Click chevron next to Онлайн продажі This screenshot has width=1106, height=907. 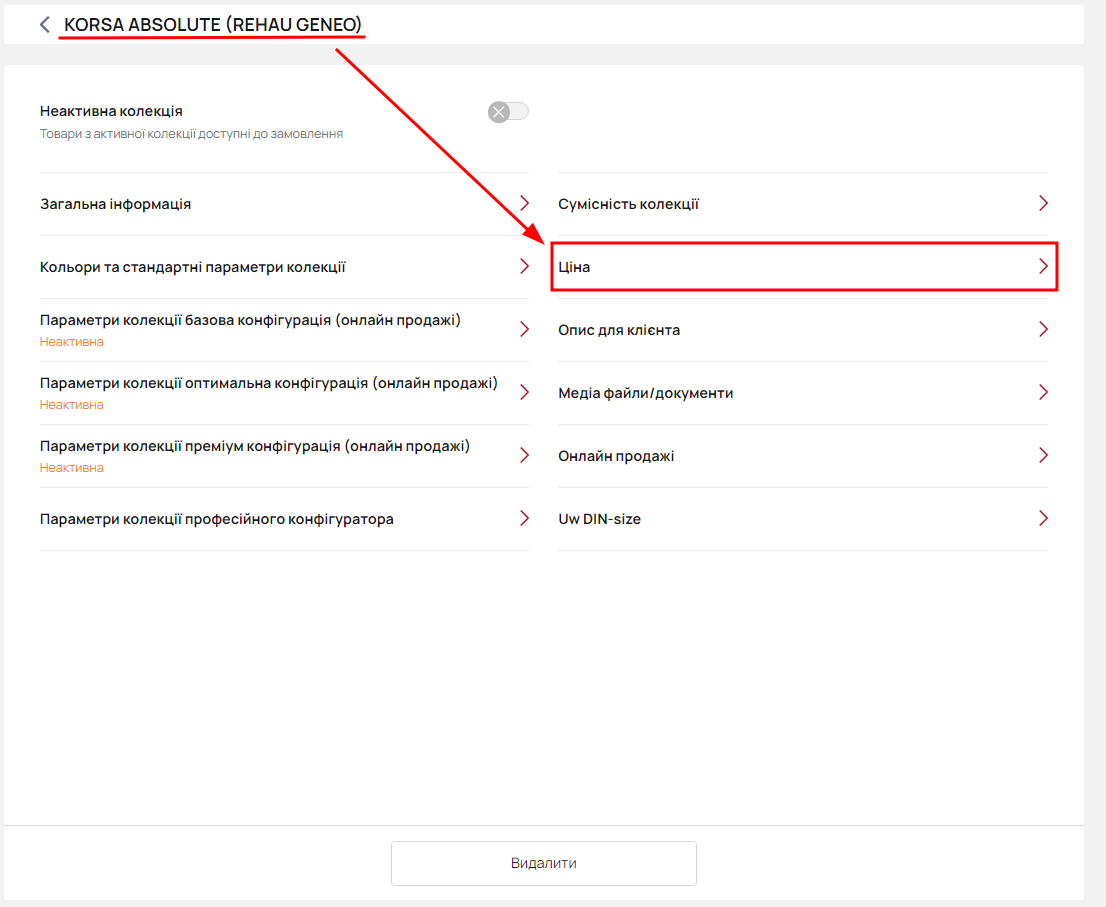click(1043, 455)
